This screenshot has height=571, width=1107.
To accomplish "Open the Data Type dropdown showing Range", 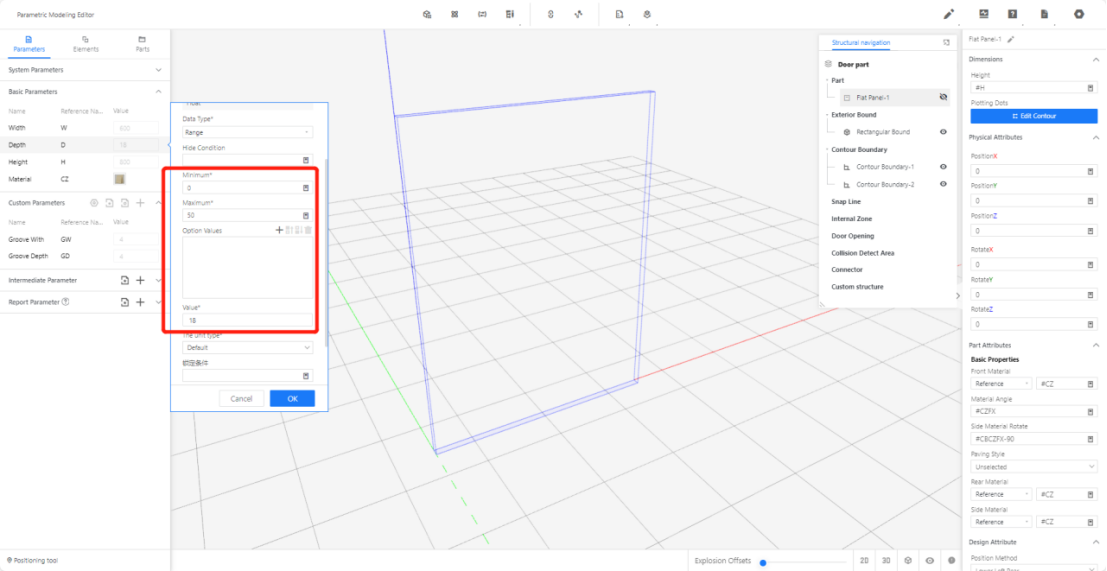I will coord(247,132).
